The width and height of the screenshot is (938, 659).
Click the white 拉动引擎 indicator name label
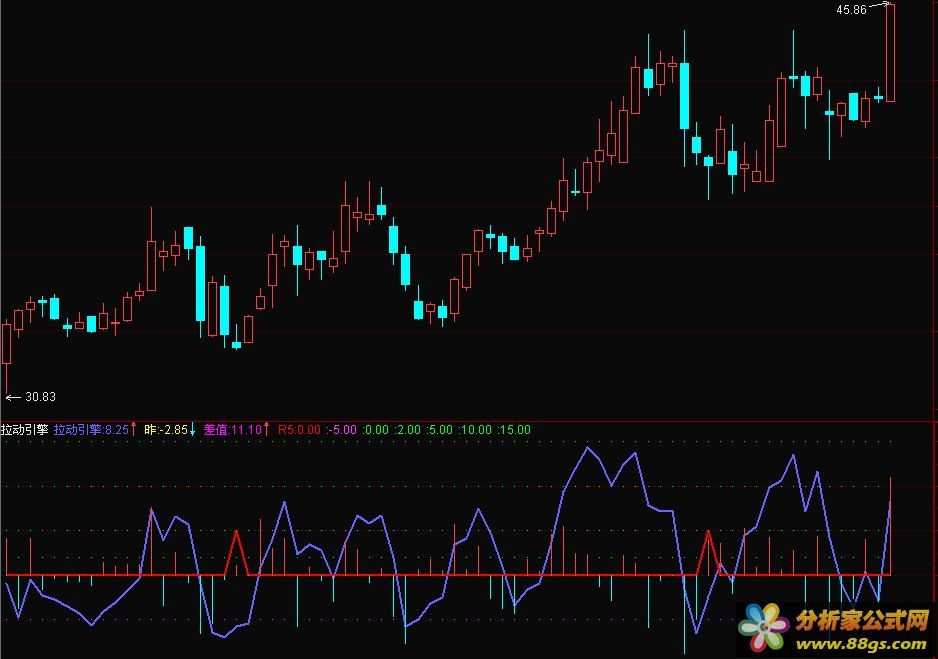(25, 429)
